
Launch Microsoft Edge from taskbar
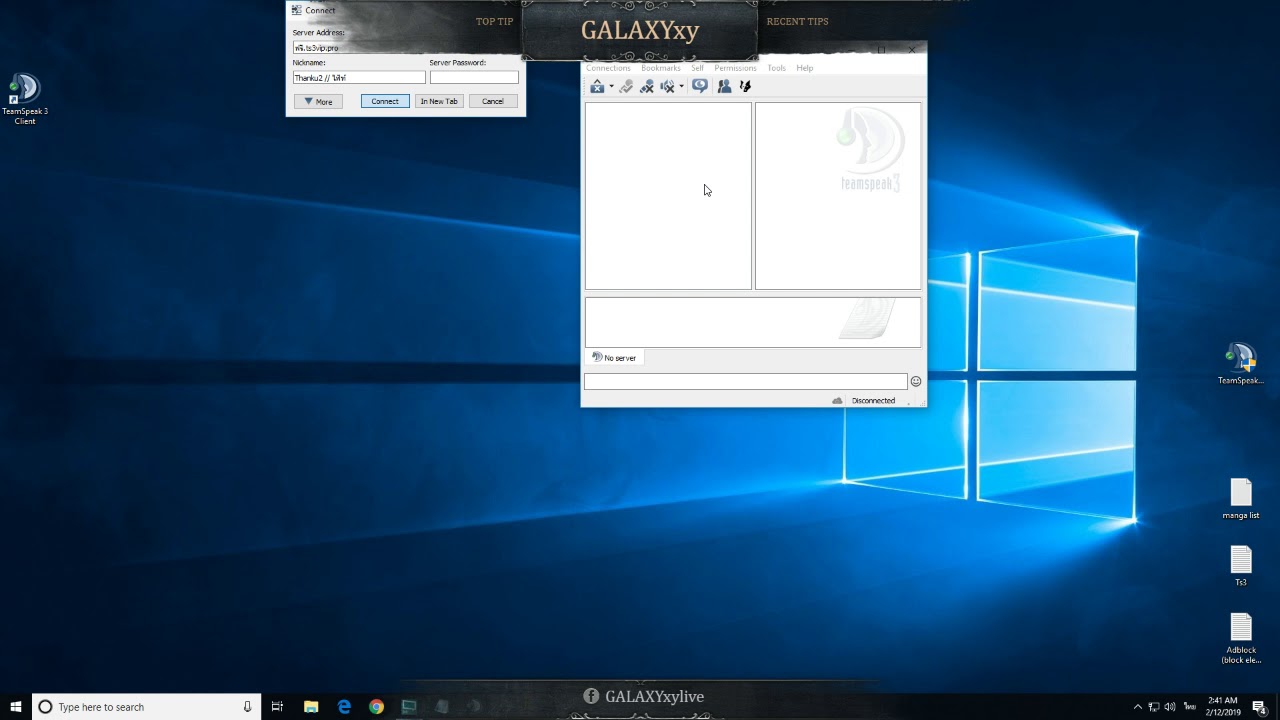[x=344, y=706]
